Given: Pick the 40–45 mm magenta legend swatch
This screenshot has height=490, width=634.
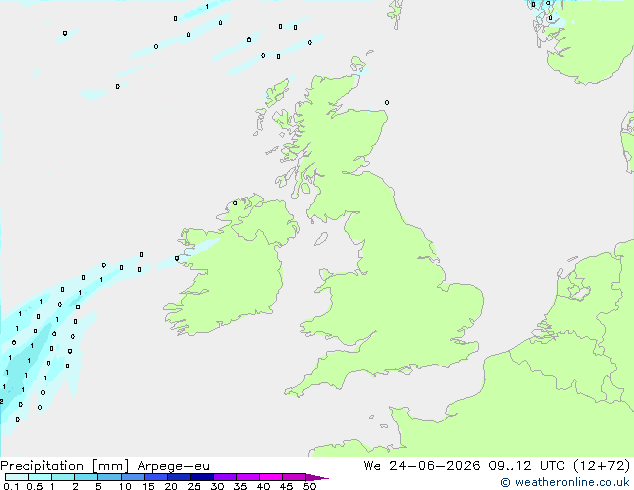Looking at the screenshot, I should 271,477.
